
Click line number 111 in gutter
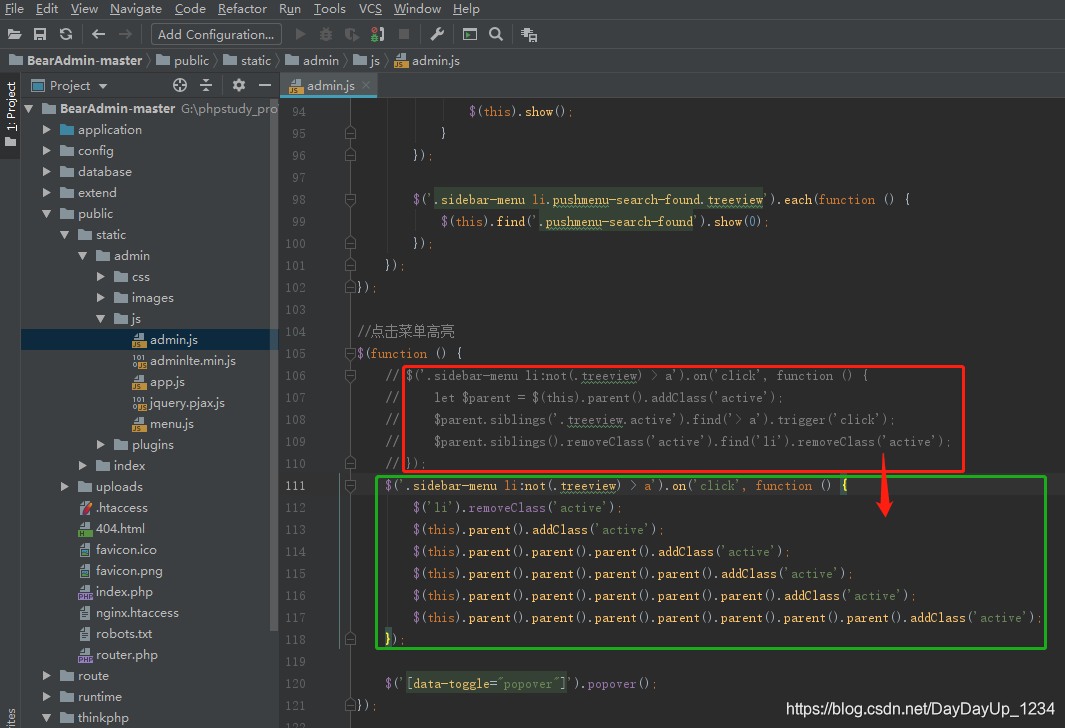(x=295, y=485)
